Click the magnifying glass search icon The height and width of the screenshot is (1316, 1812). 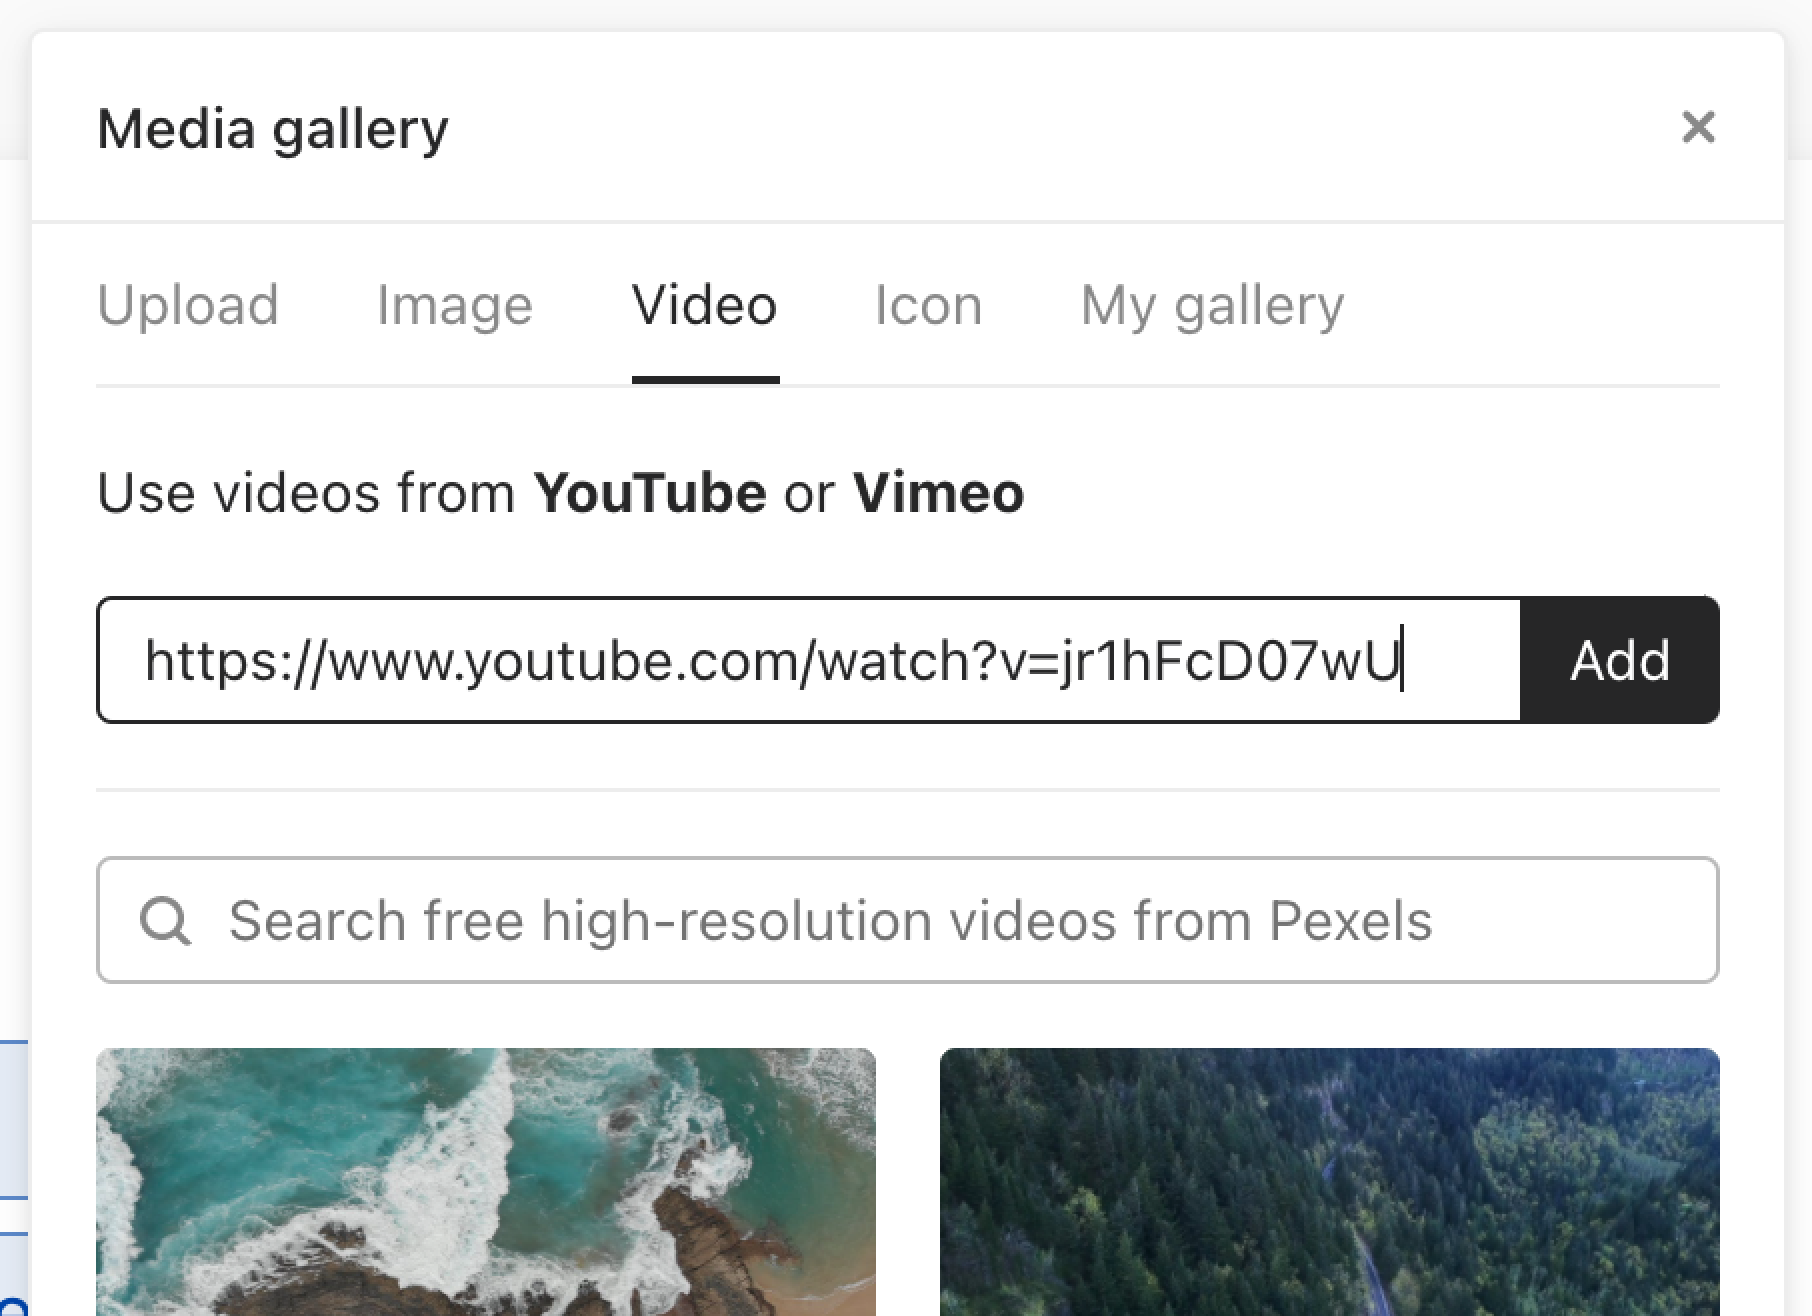pyautogui.click(x=166, y=920)
